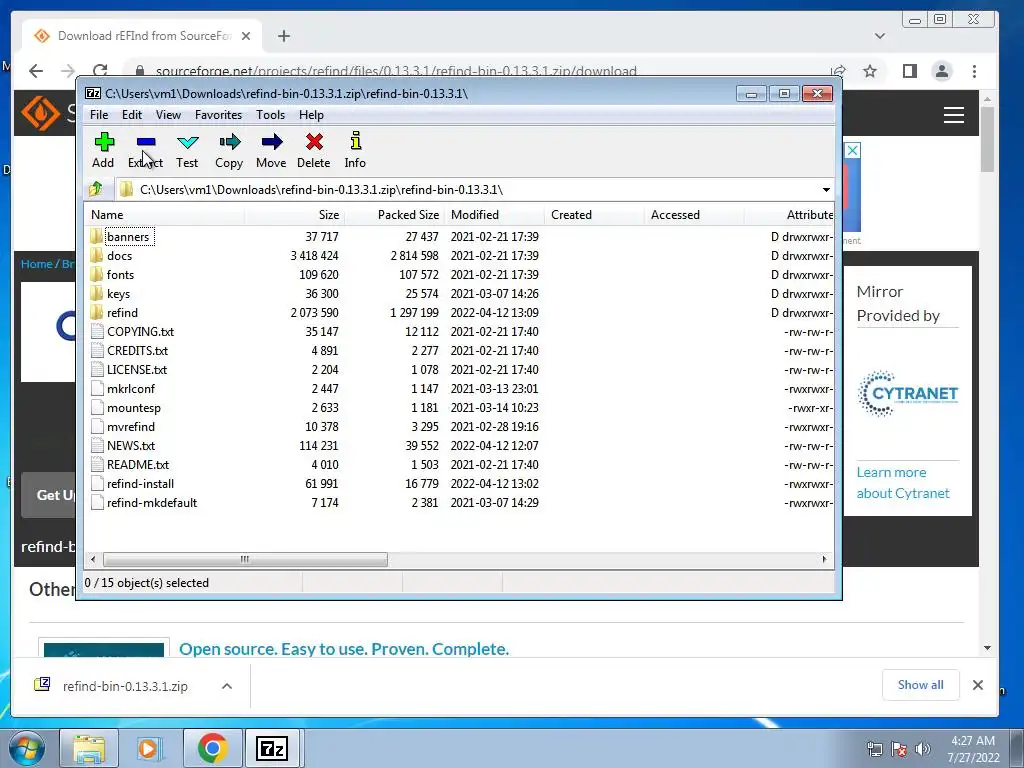Bookmark page with Chrome star icon
1024x768 pixels.
tap(870, 71)
